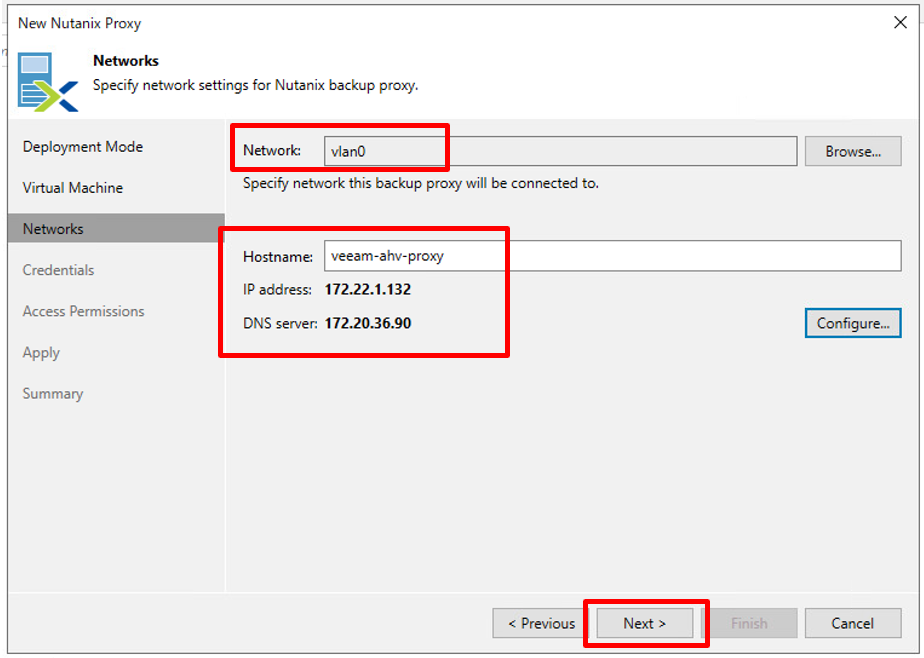
Task: Click the greyed-out Finish button
Action: click(x=749, y=623)
